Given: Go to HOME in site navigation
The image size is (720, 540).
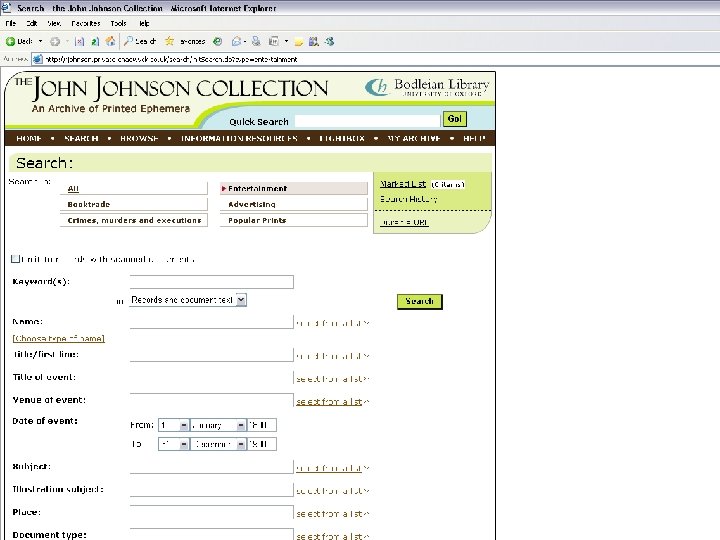Looking at the screenshot, I should point(29,138).
